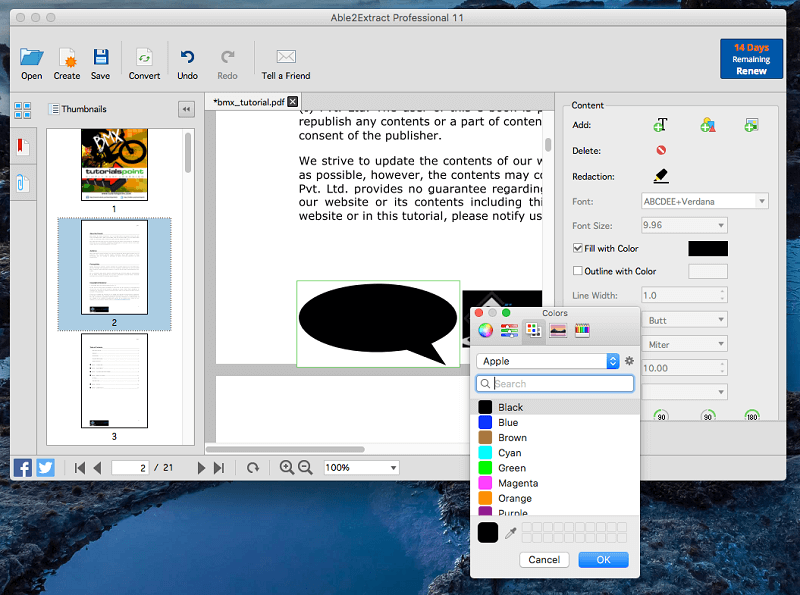Click the Redo button

coord(227,64)
